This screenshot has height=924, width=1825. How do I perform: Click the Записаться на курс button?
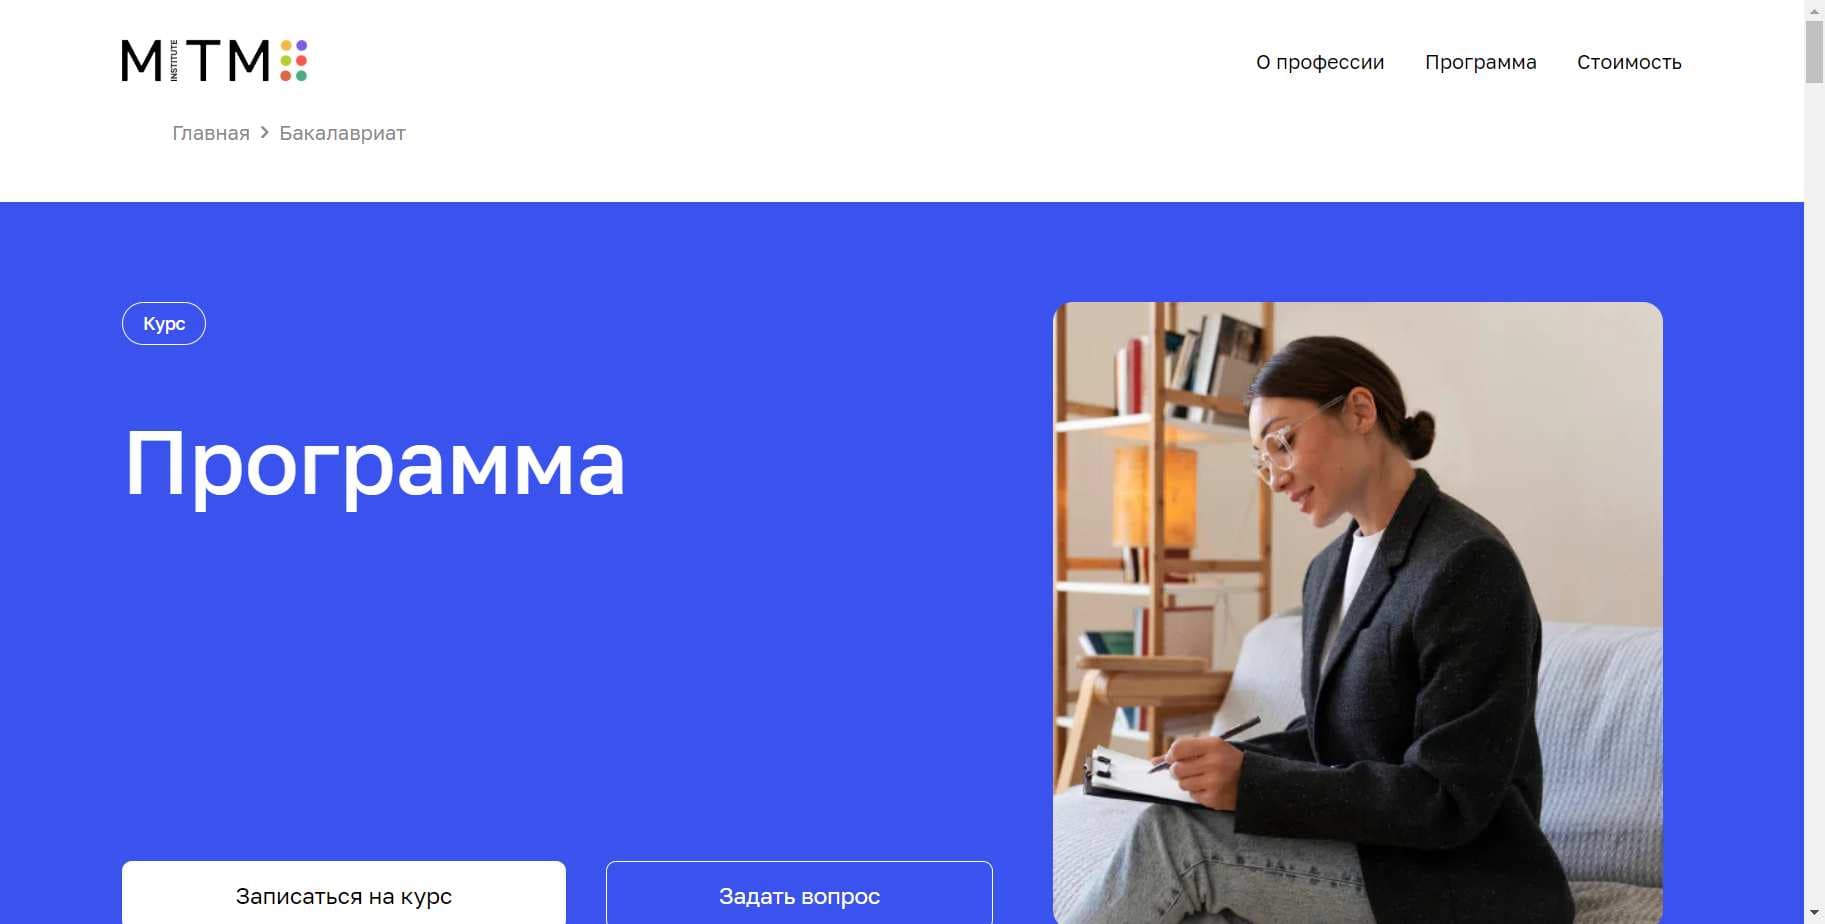coord(344,893)
